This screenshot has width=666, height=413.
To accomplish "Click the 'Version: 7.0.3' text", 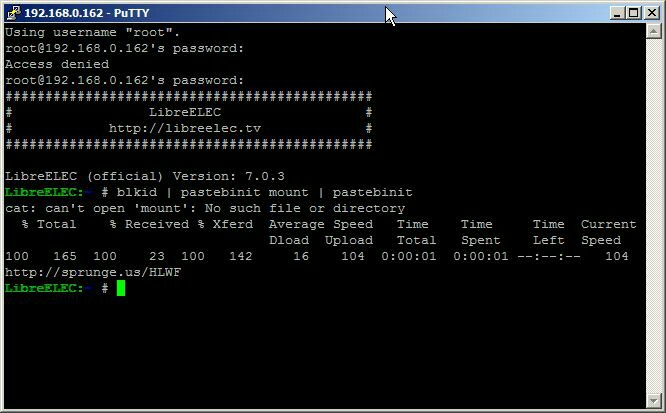I will coord(229,176).
